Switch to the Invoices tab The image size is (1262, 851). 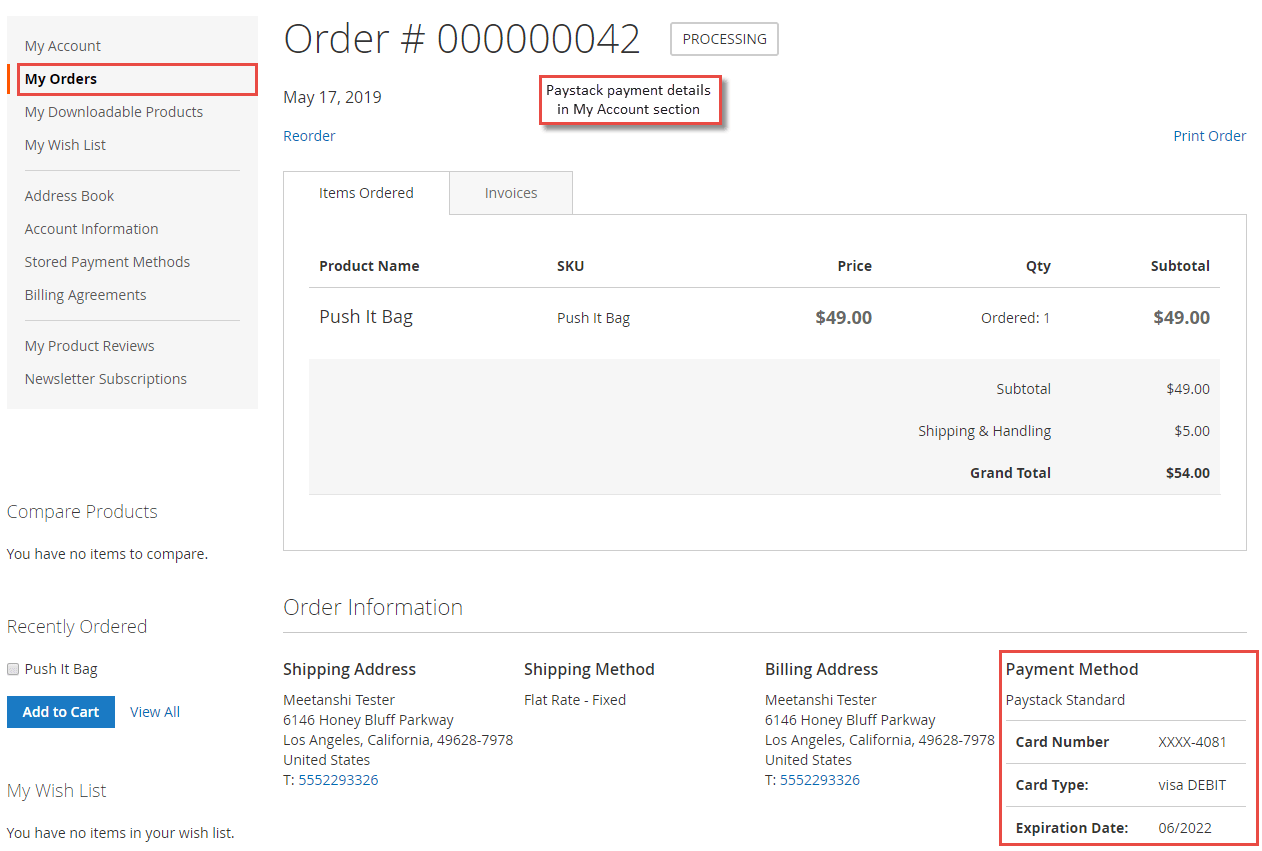(510, 192)
